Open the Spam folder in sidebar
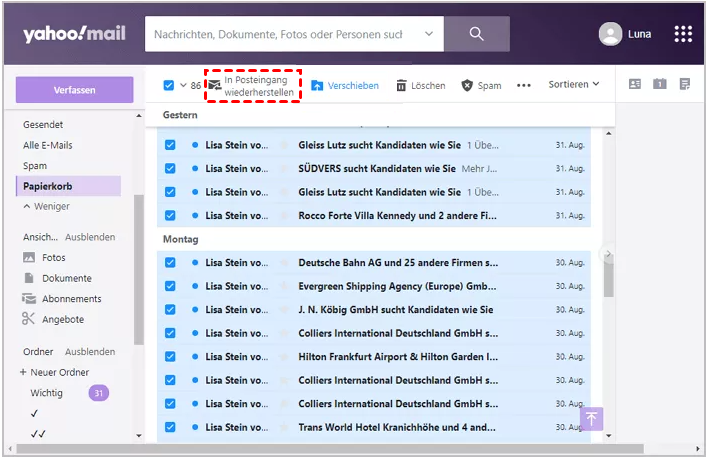The height and width of the screenshot is (458, 707). click(x=35, y=166)
